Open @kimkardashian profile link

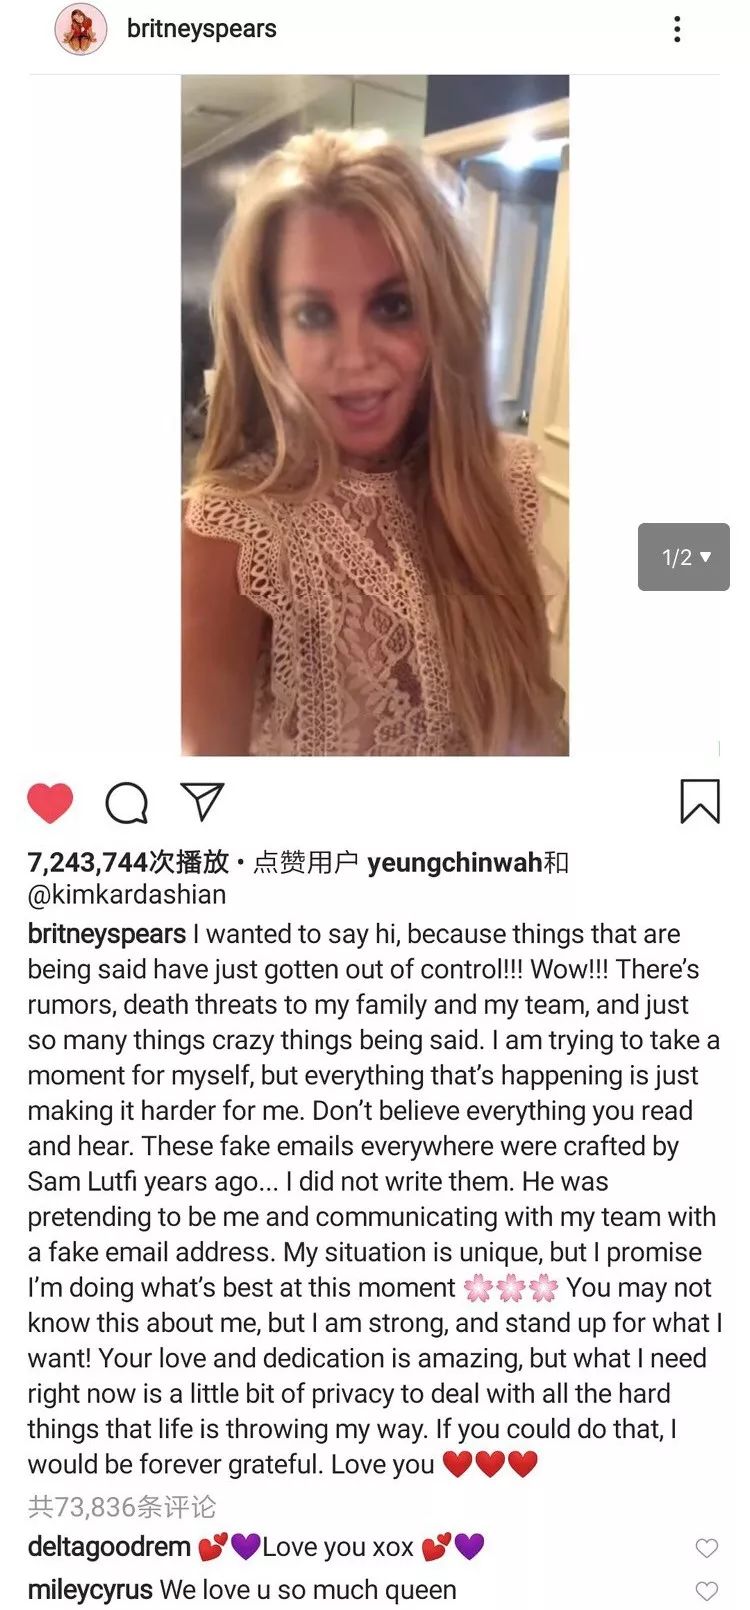pyautogui.click(x=127, y=894)
